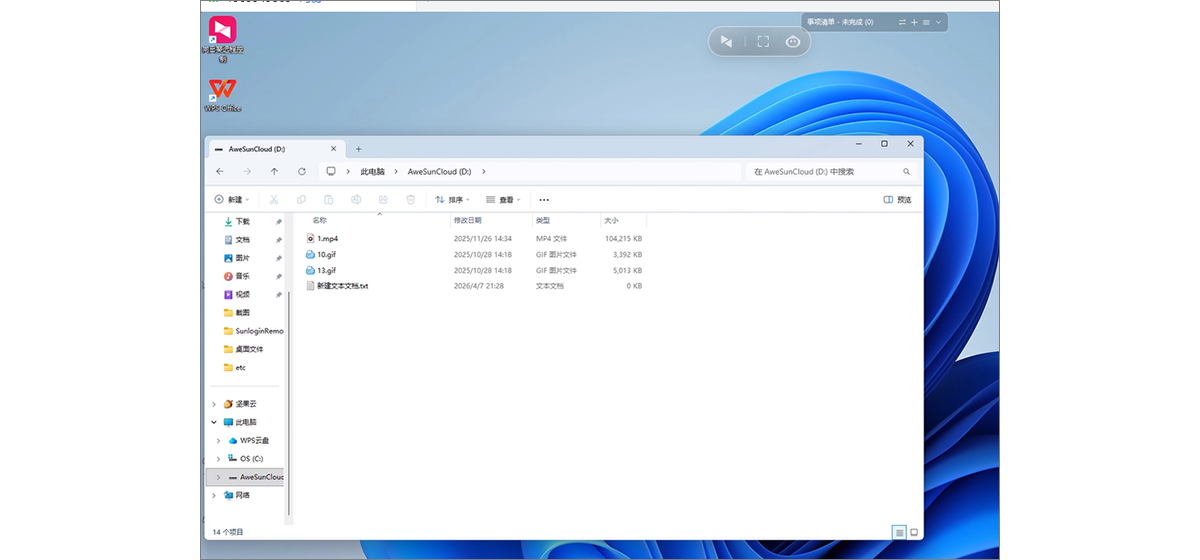Screen dimensions: 1200x560
Task: Sort by the 大小 column header
Action: coord(610,220)
